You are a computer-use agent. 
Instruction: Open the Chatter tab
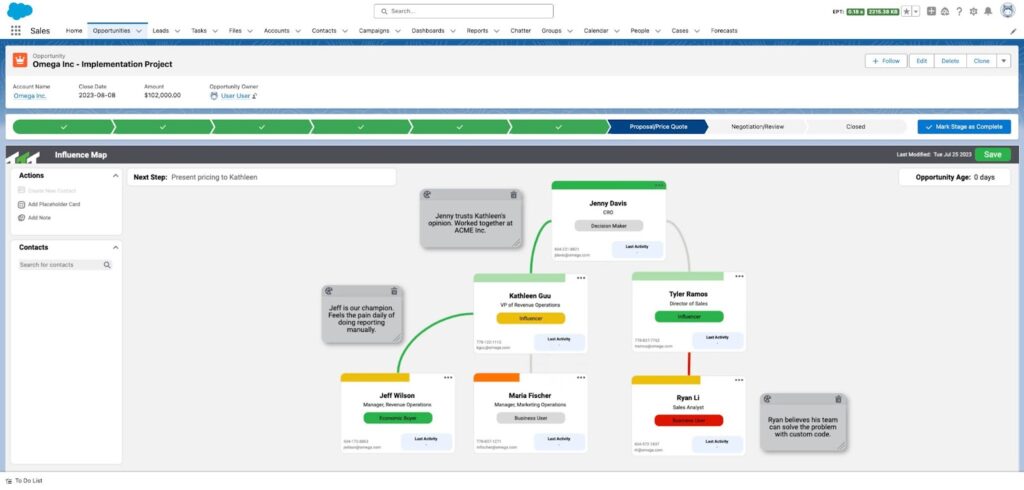(520, 31)
